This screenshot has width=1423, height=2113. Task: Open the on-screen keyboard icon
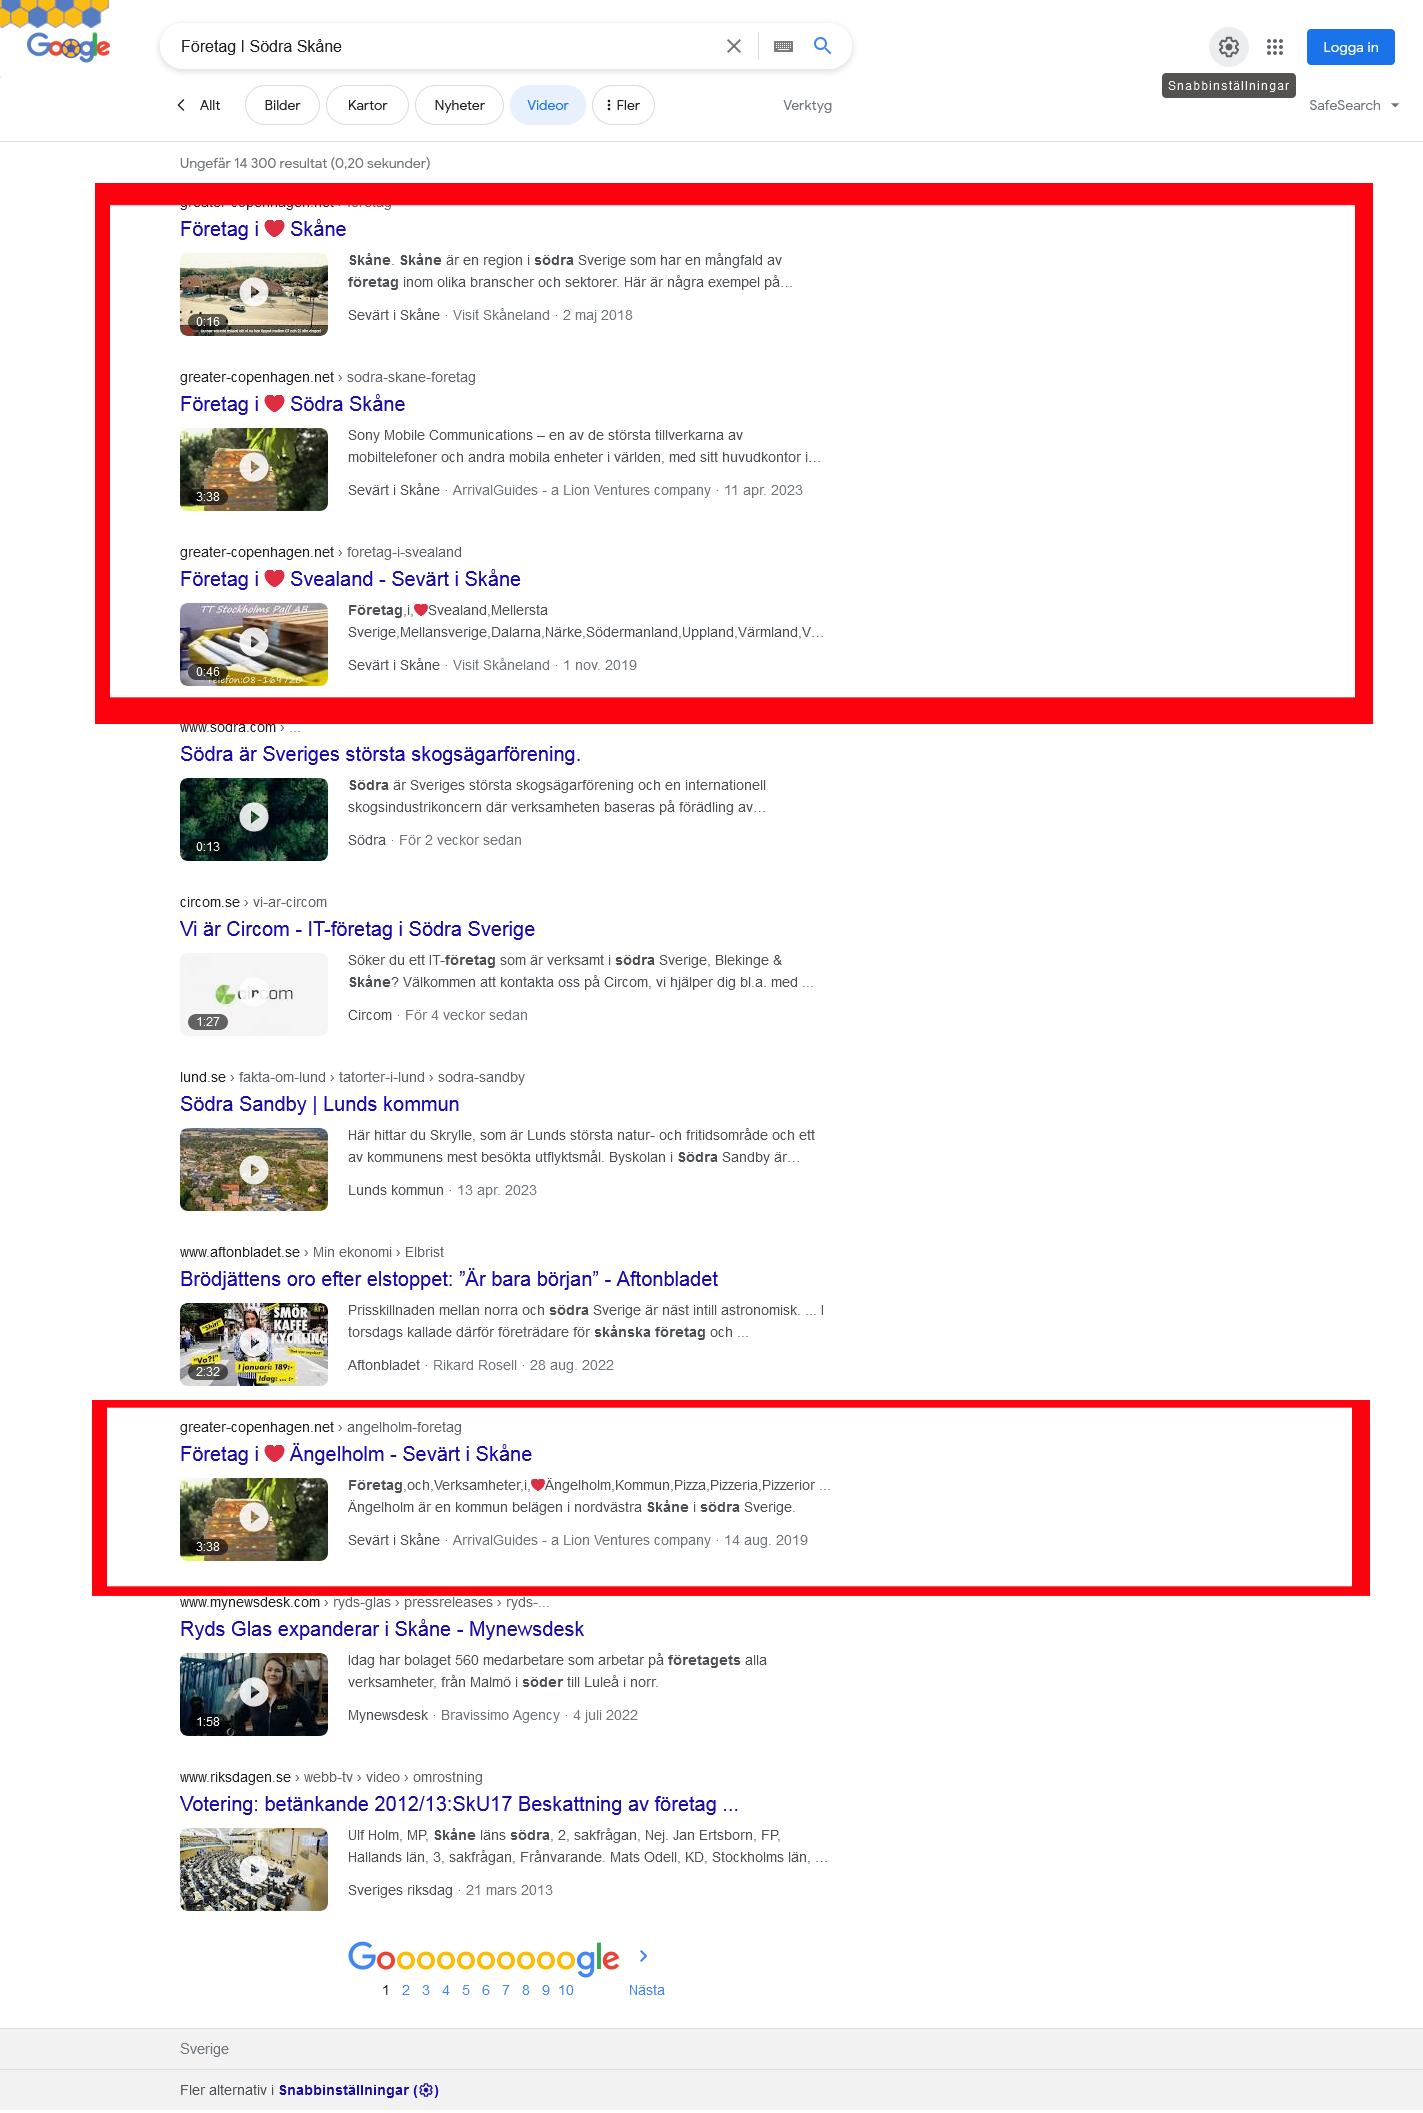click(x=783, y=46)
